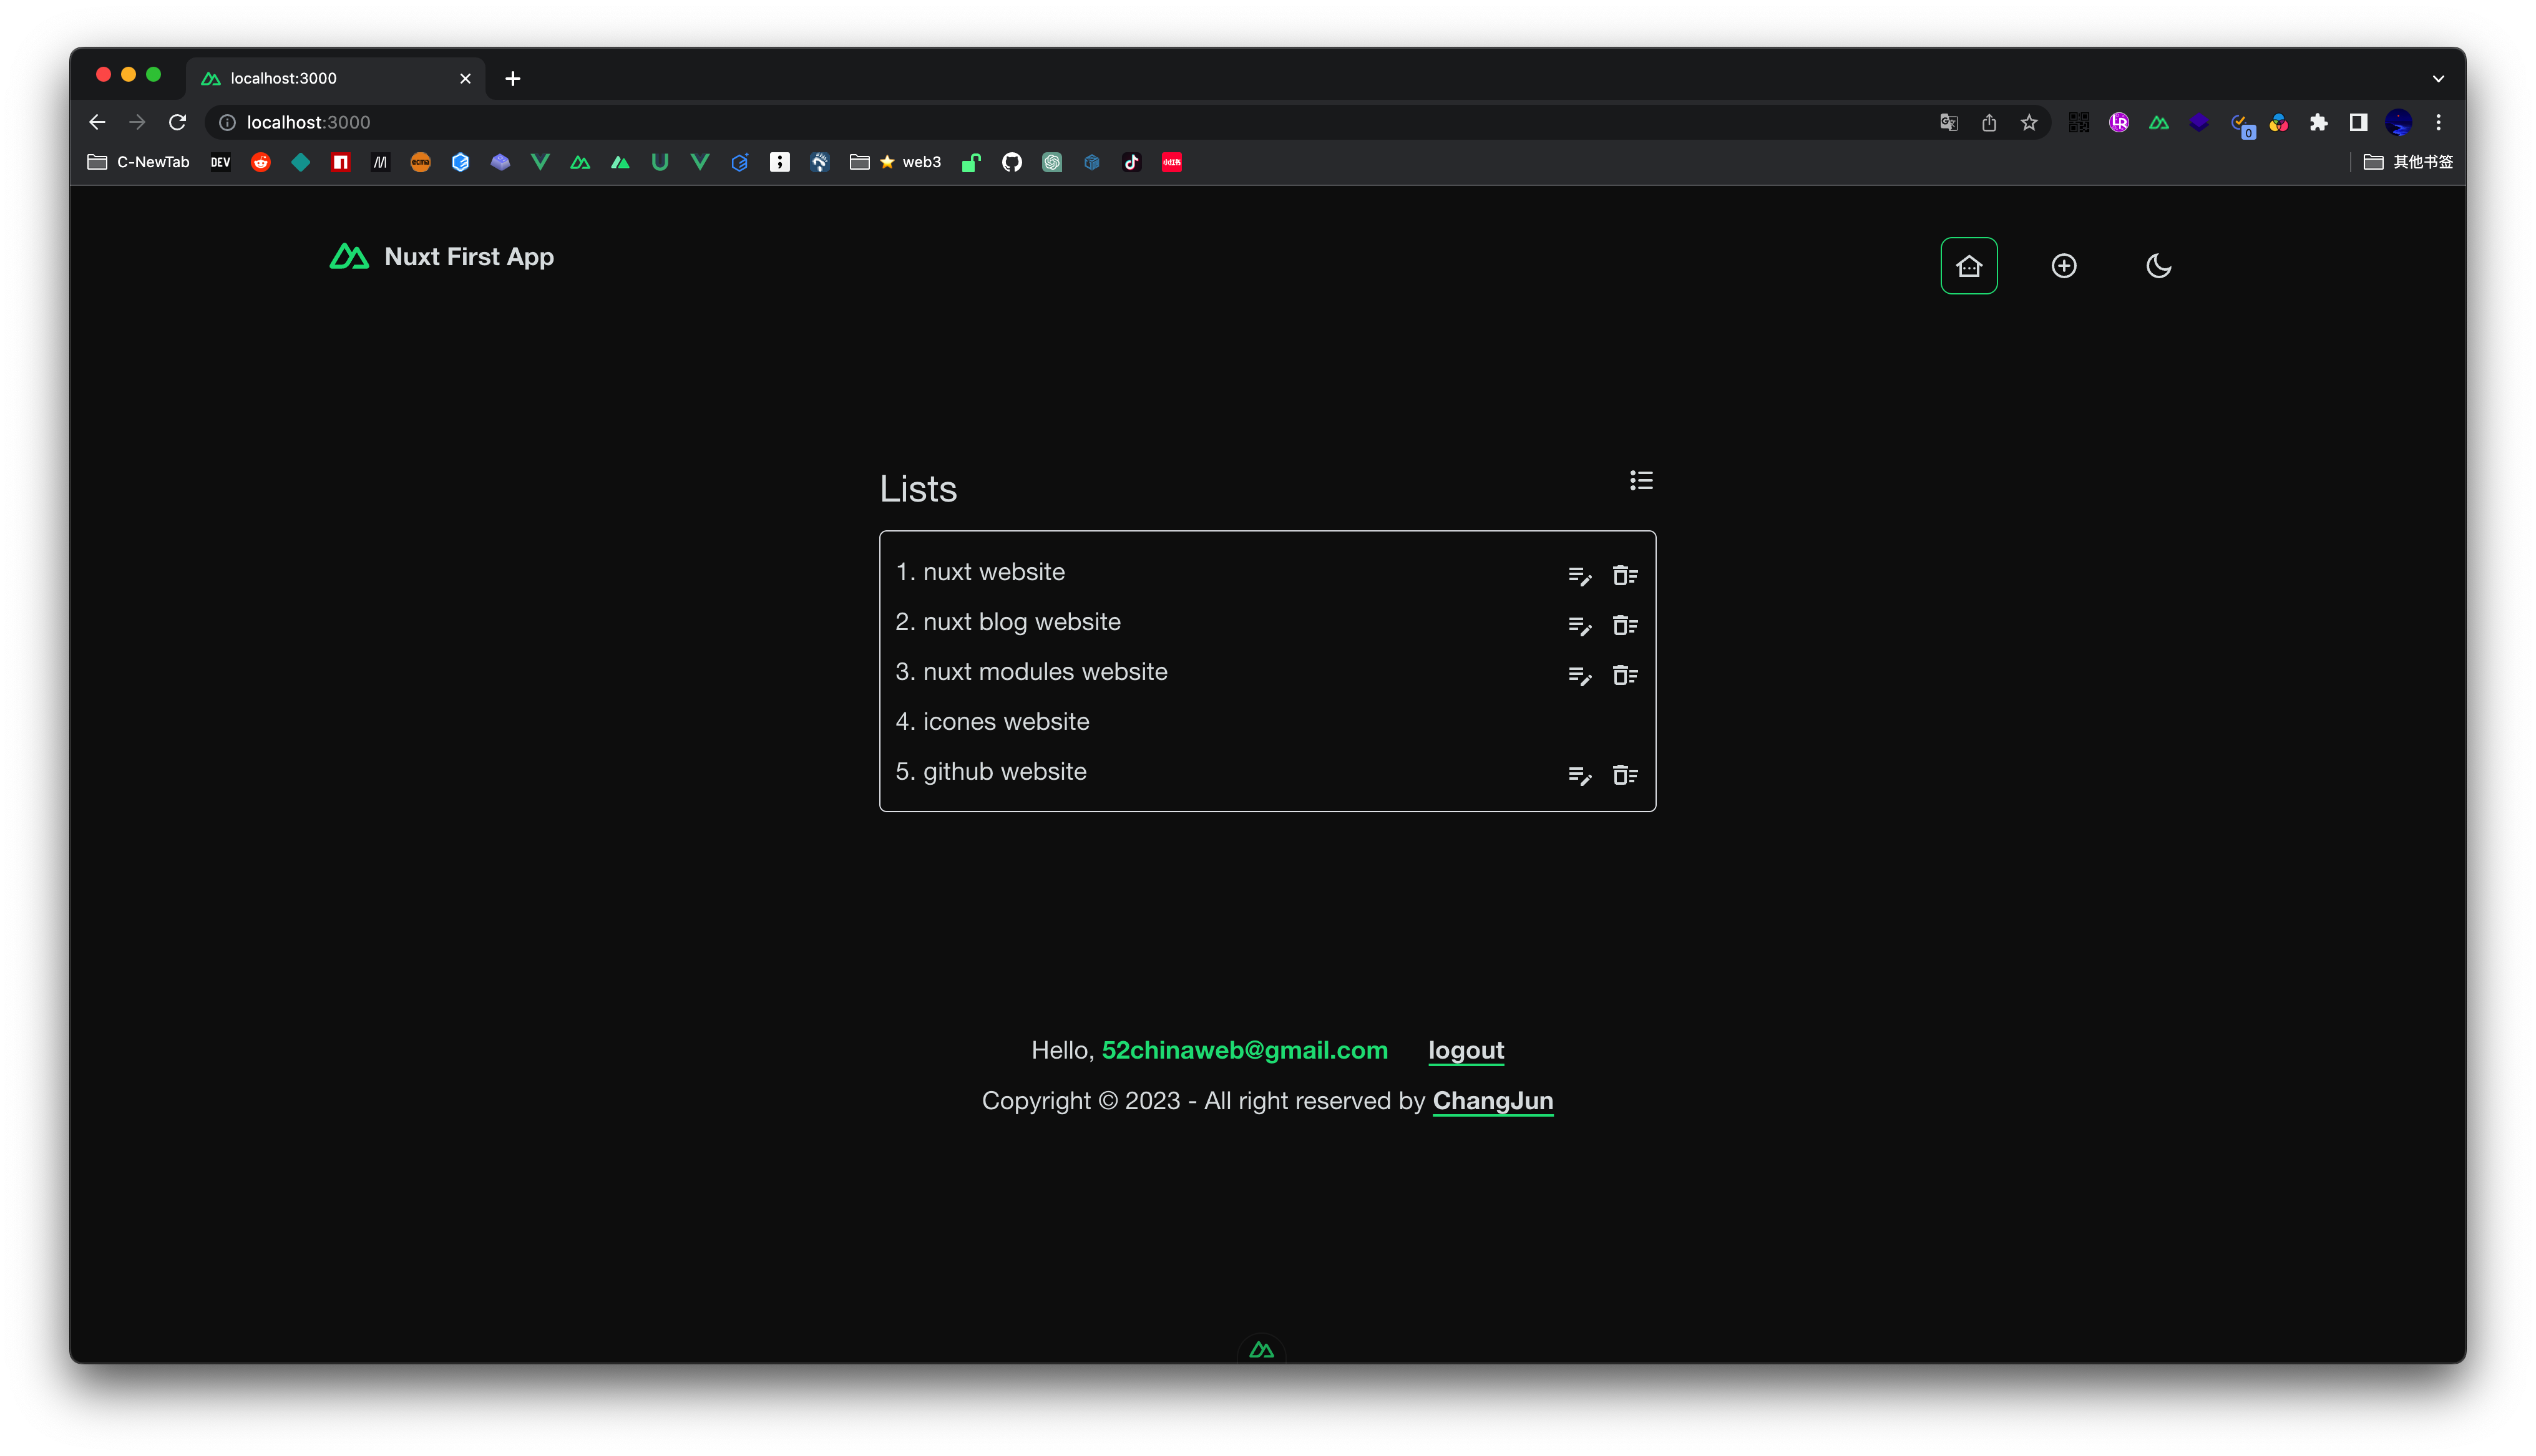Open Nuxt DevTools icon at page bottom
Viewport: 2536px width, 1456px height.
1261,1350
